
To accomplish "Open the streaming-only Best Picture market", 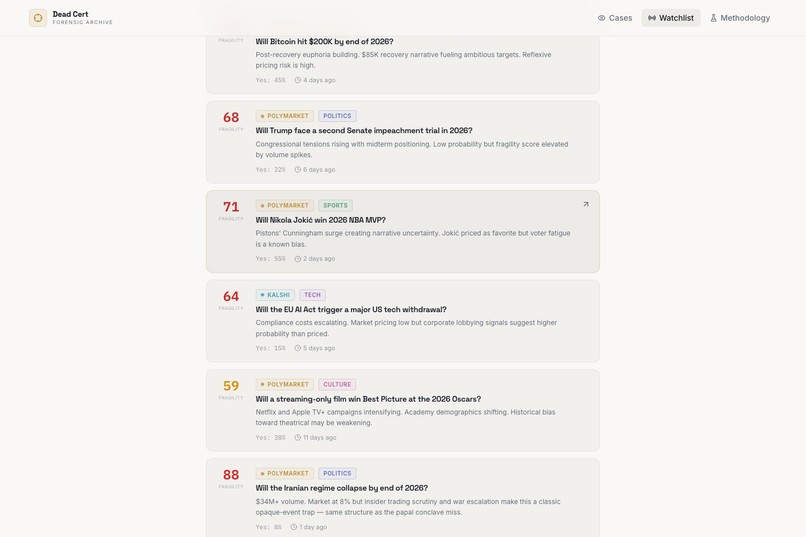I will pos(368,399).
